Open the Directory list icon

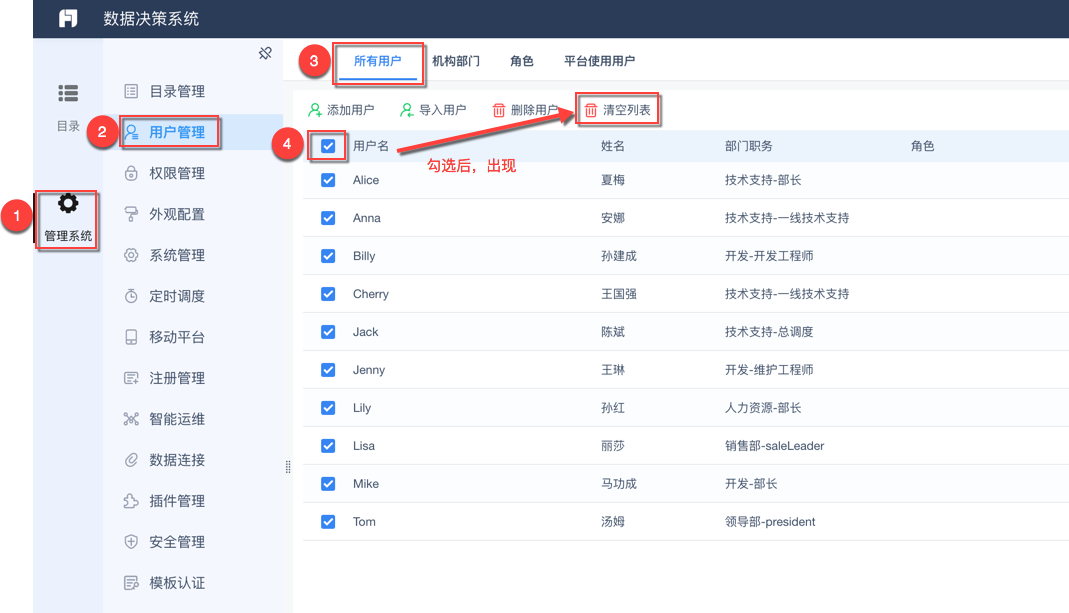tap(68, 93)
